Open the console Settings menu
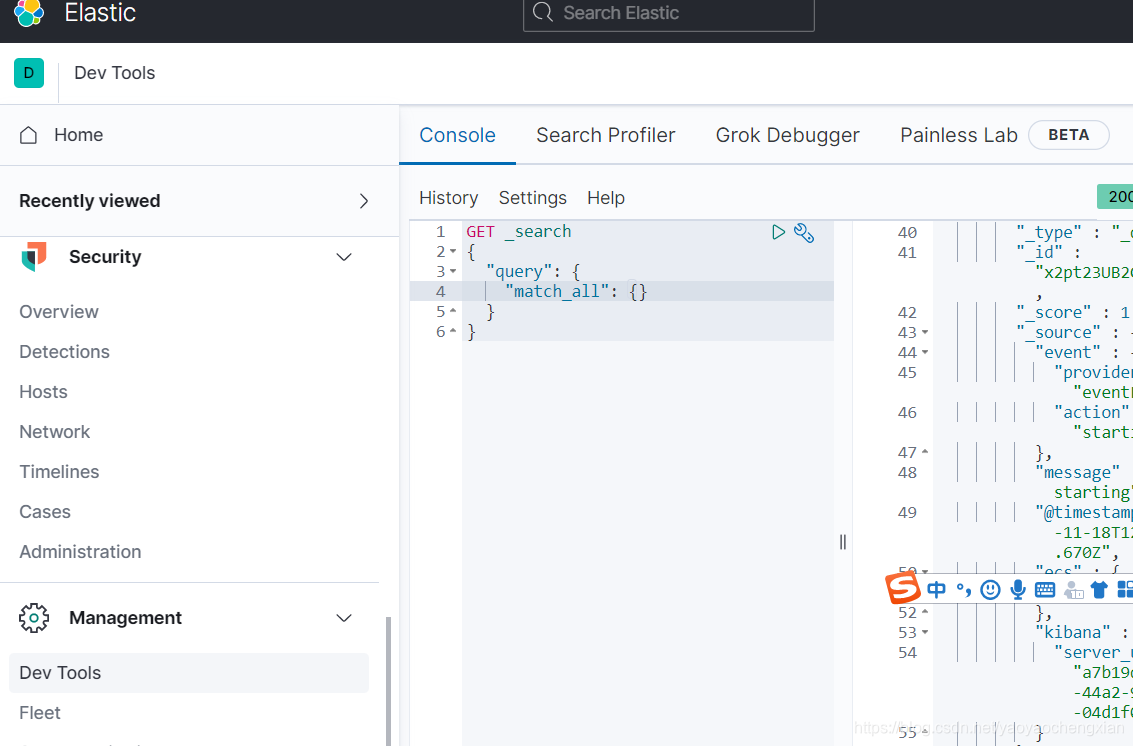Viewport: 1133px width, 746px height. [x=533, y=198]
